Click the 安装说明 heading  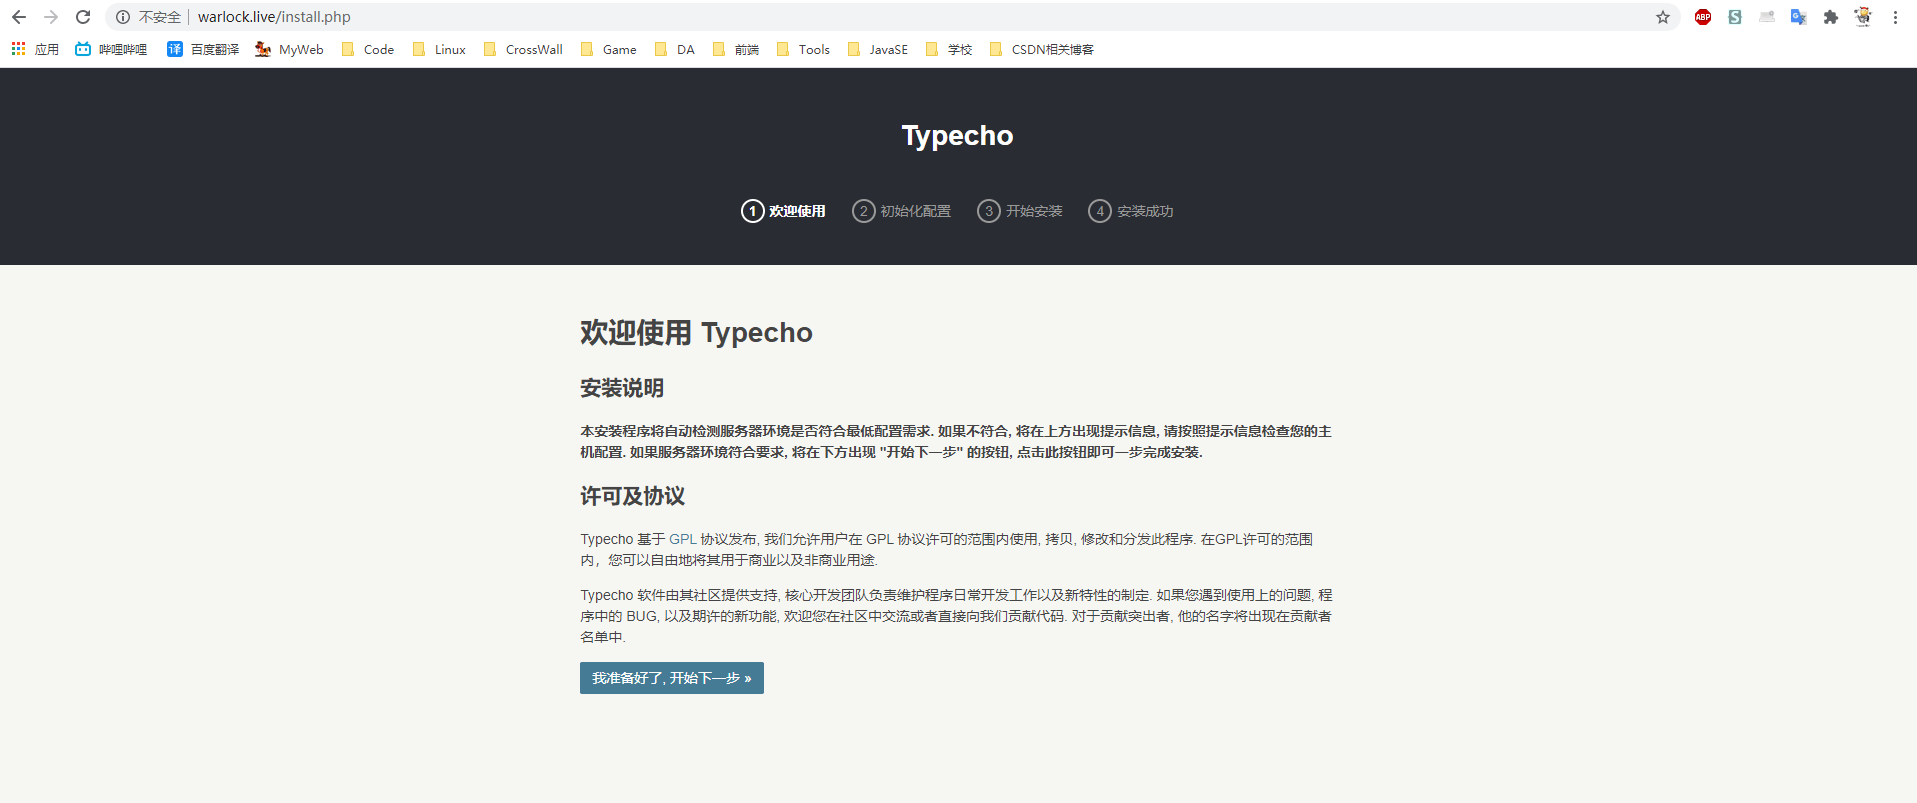click(622, 388)
